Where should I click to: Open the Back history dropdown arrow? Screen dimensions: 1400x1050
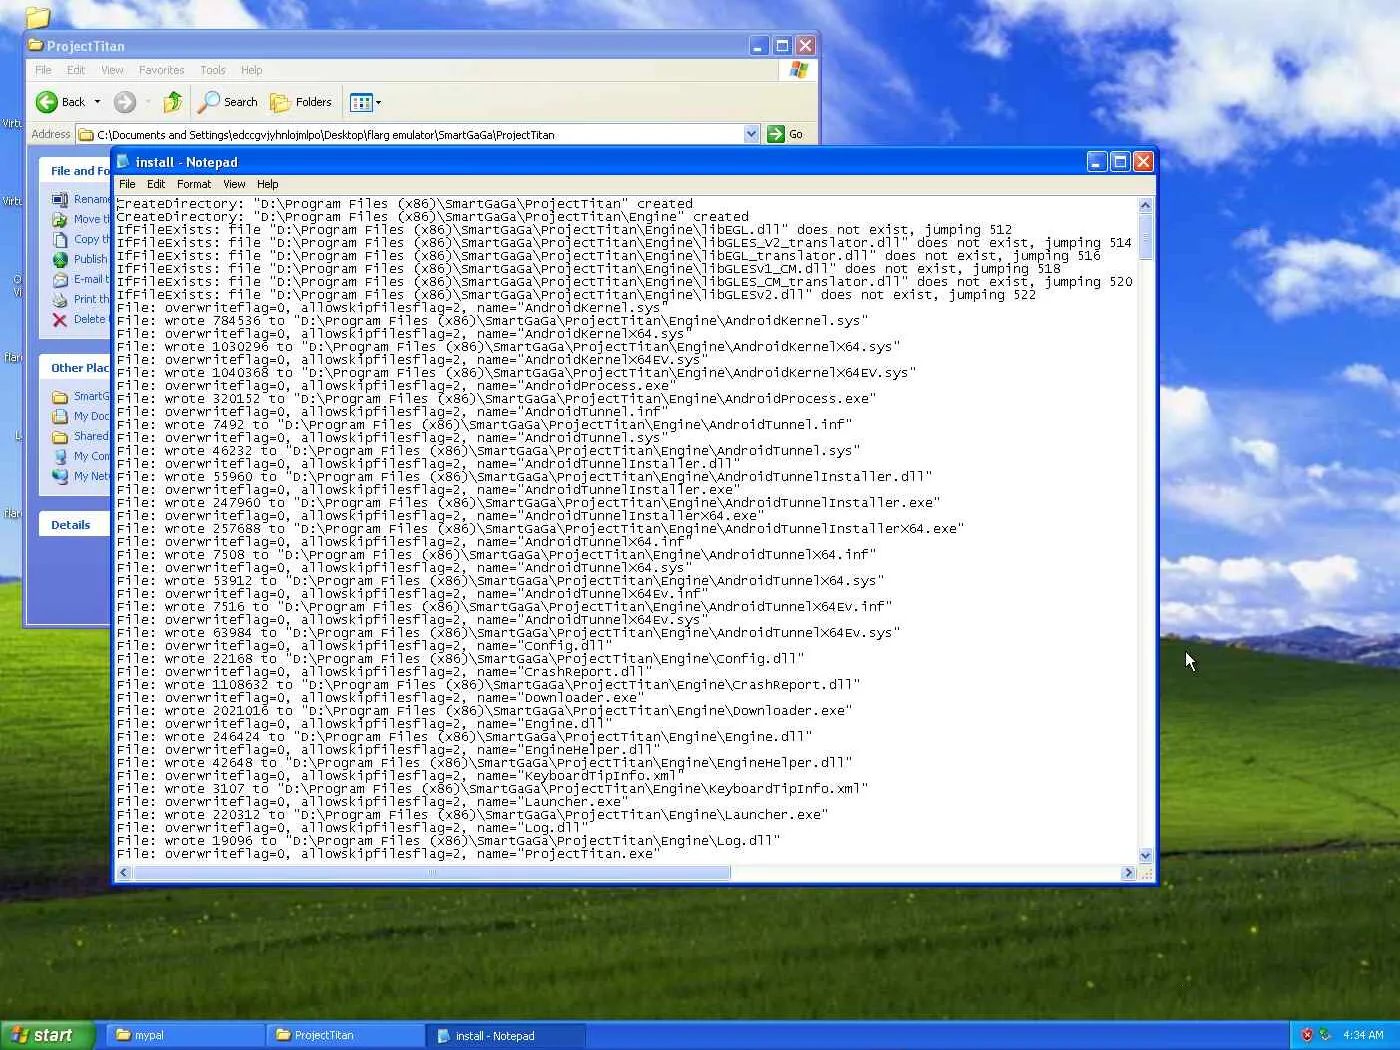point(97,102)
